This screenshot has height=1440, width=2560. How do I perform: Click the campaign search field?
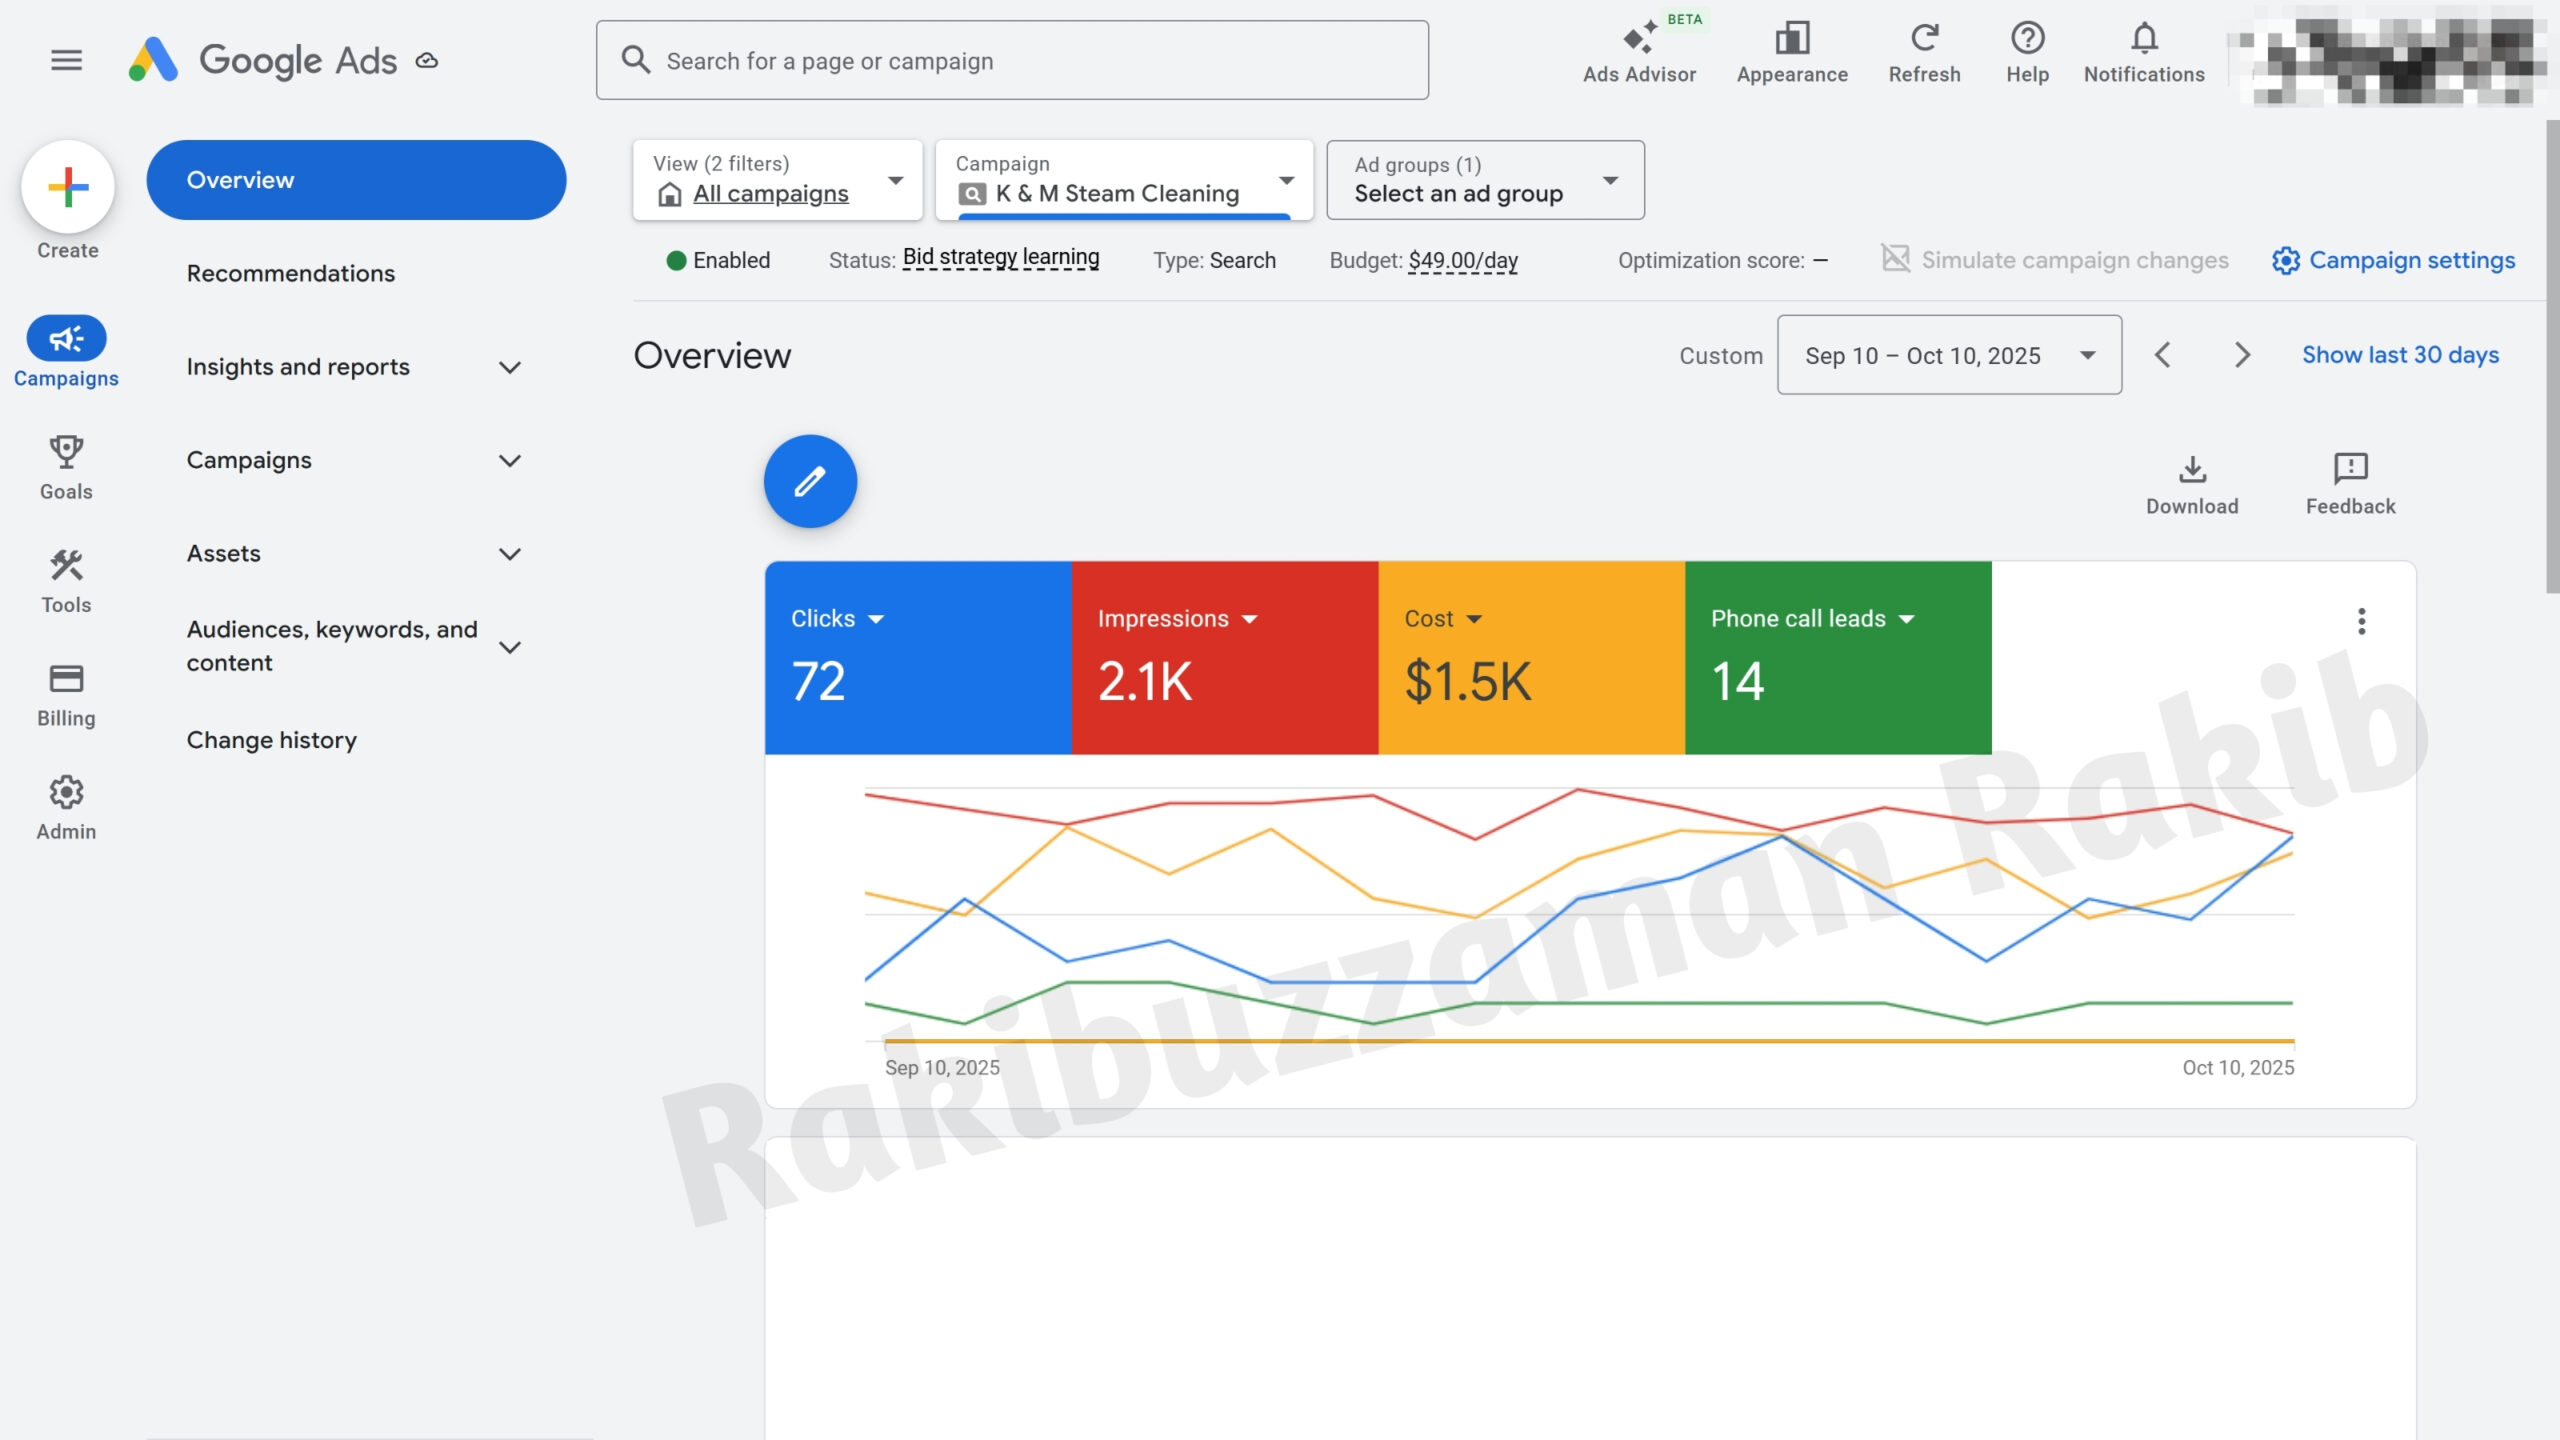(1012, 61)
